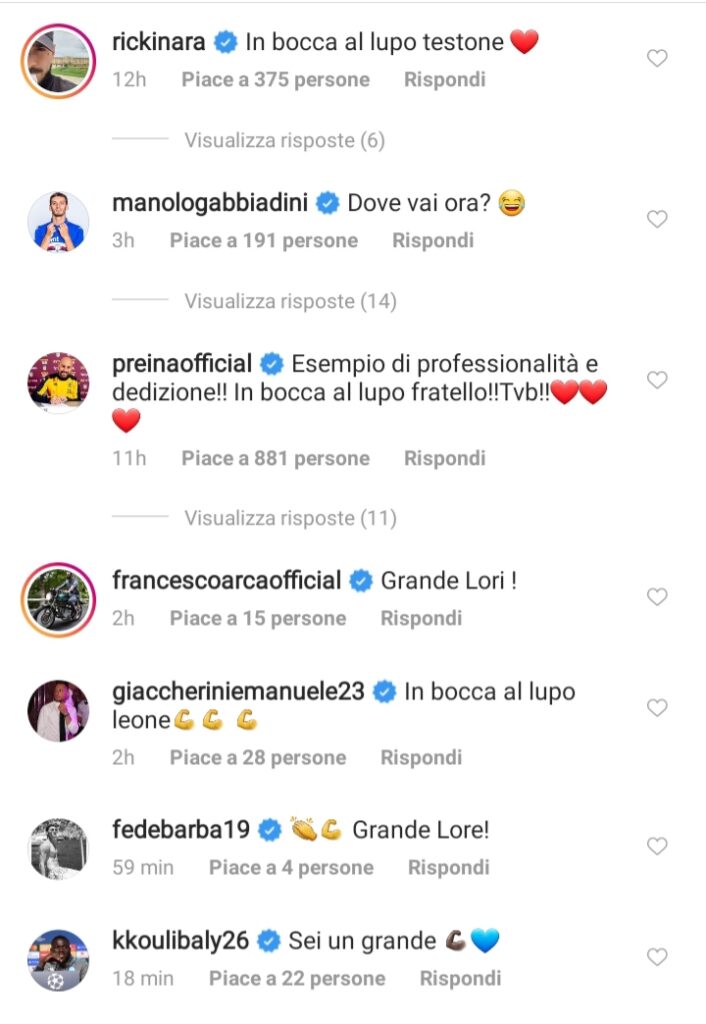View who liked preinaofficial's comment (881 persone)
Screen dimensions: 706x1024
pos(275,458)
